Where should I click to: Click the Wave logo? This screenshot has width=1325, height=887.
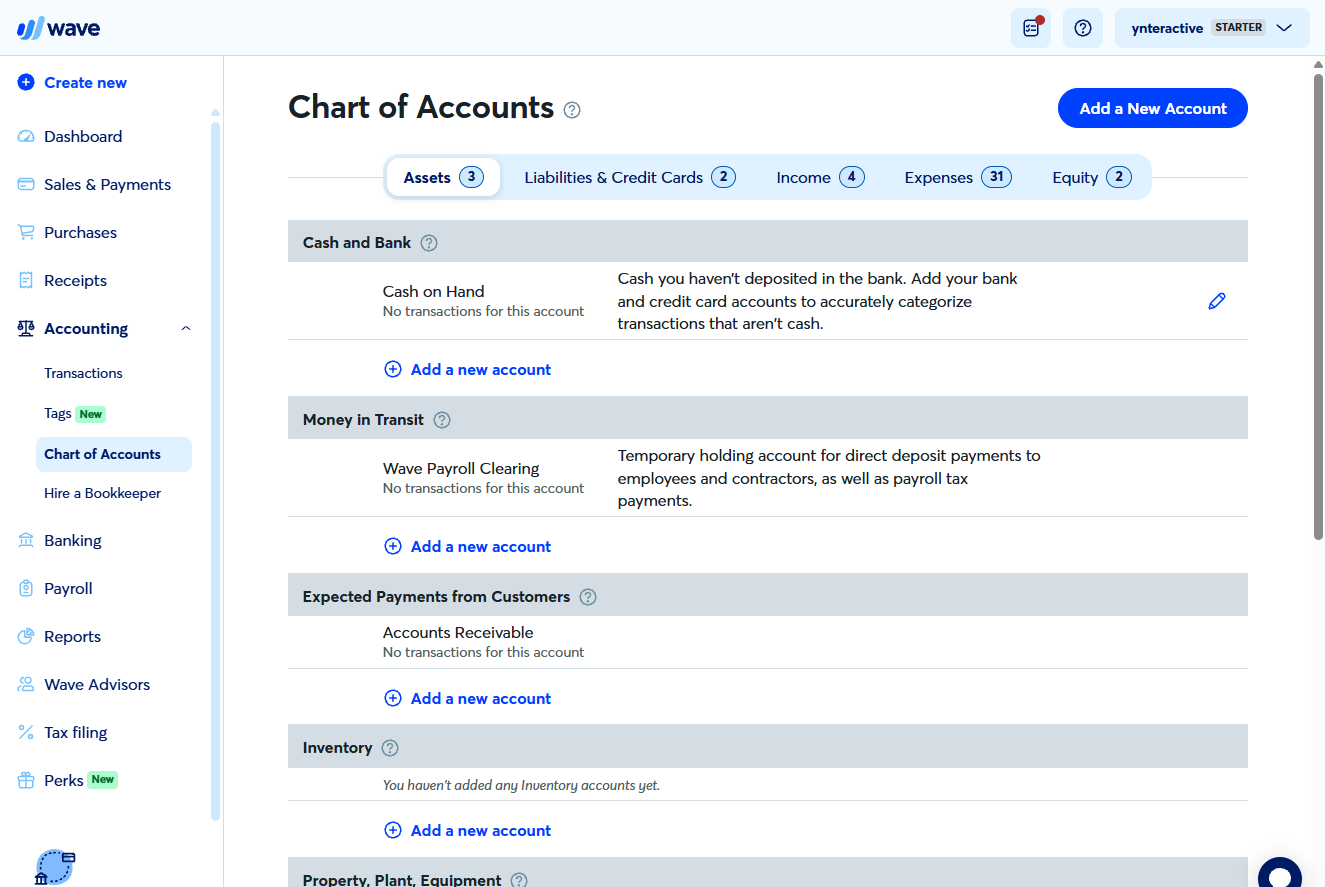click(x=58, y=28)
